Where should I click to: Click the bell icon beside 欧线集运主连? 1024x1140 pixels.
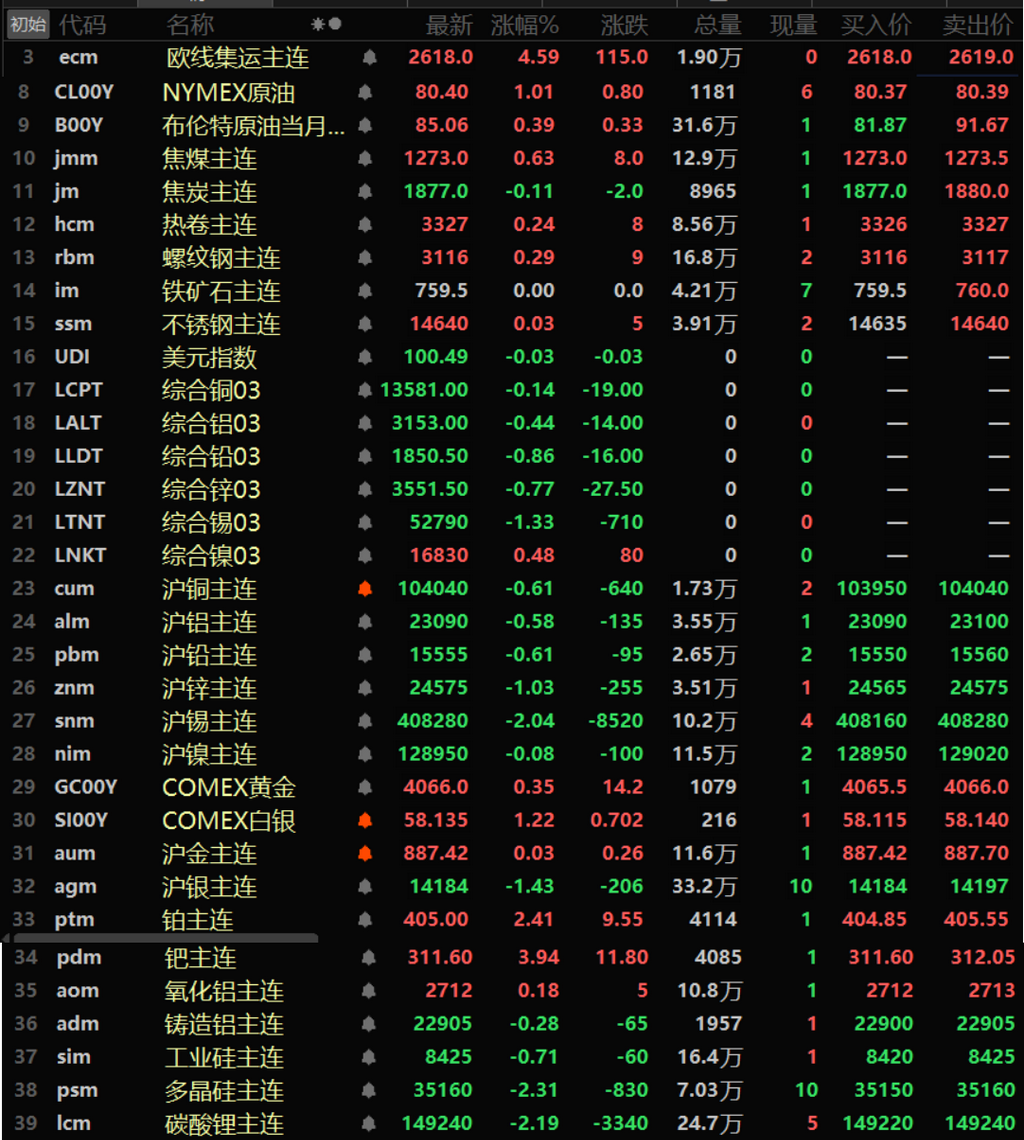click(x=369, y=57)
